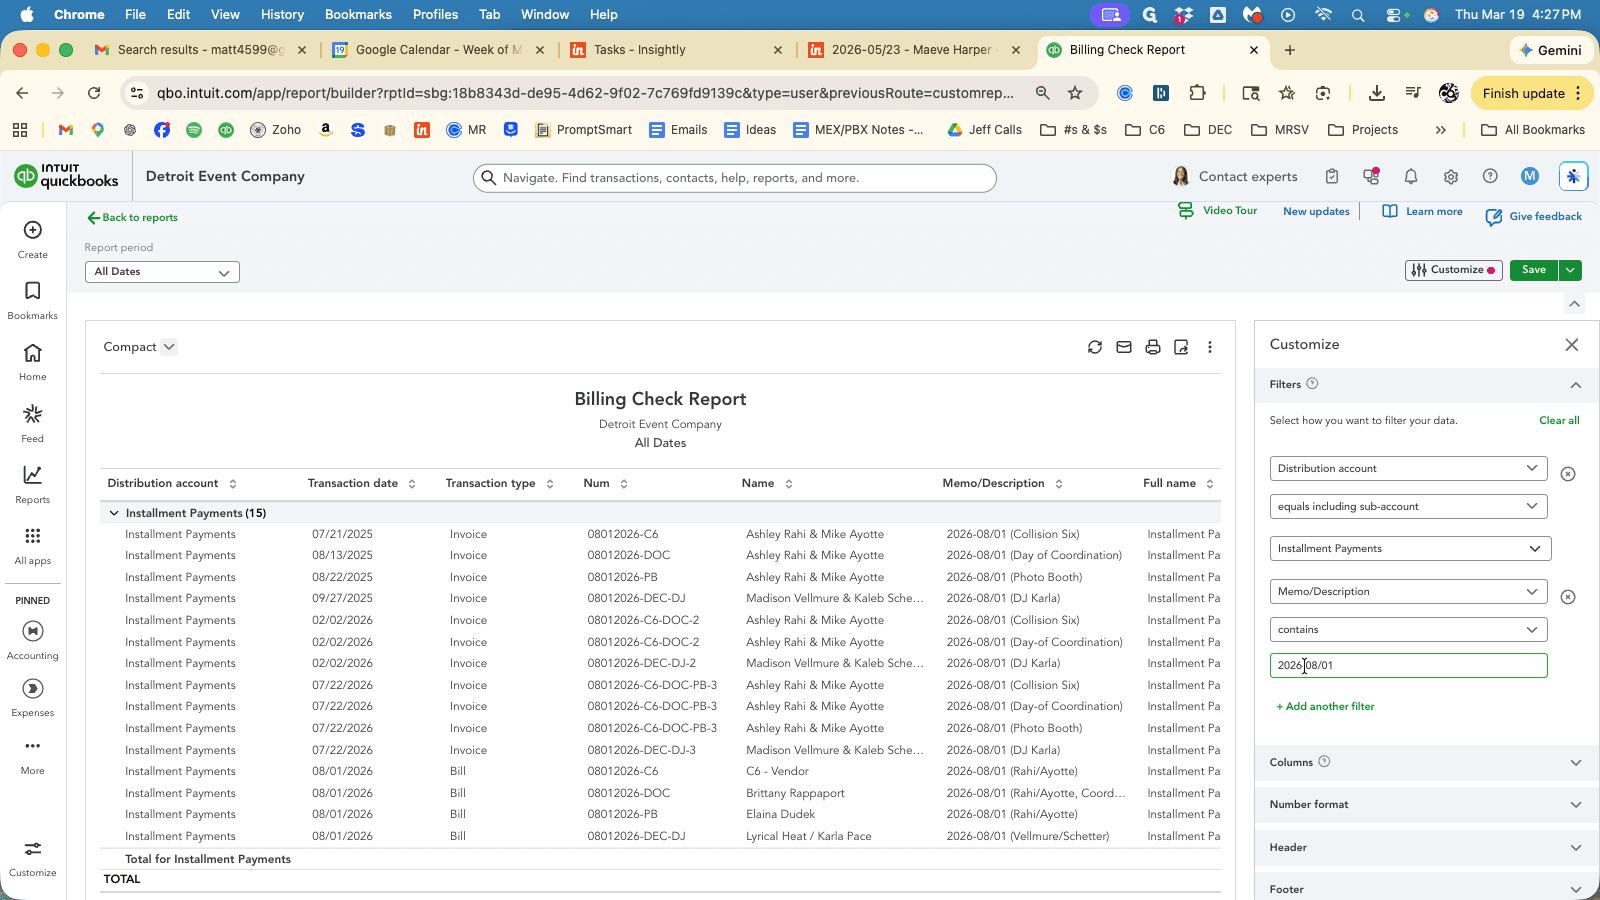The width and height of the screenshot is (1600, 900).
Task: Open Reports in the sidebar
Action: pos(33,485)
